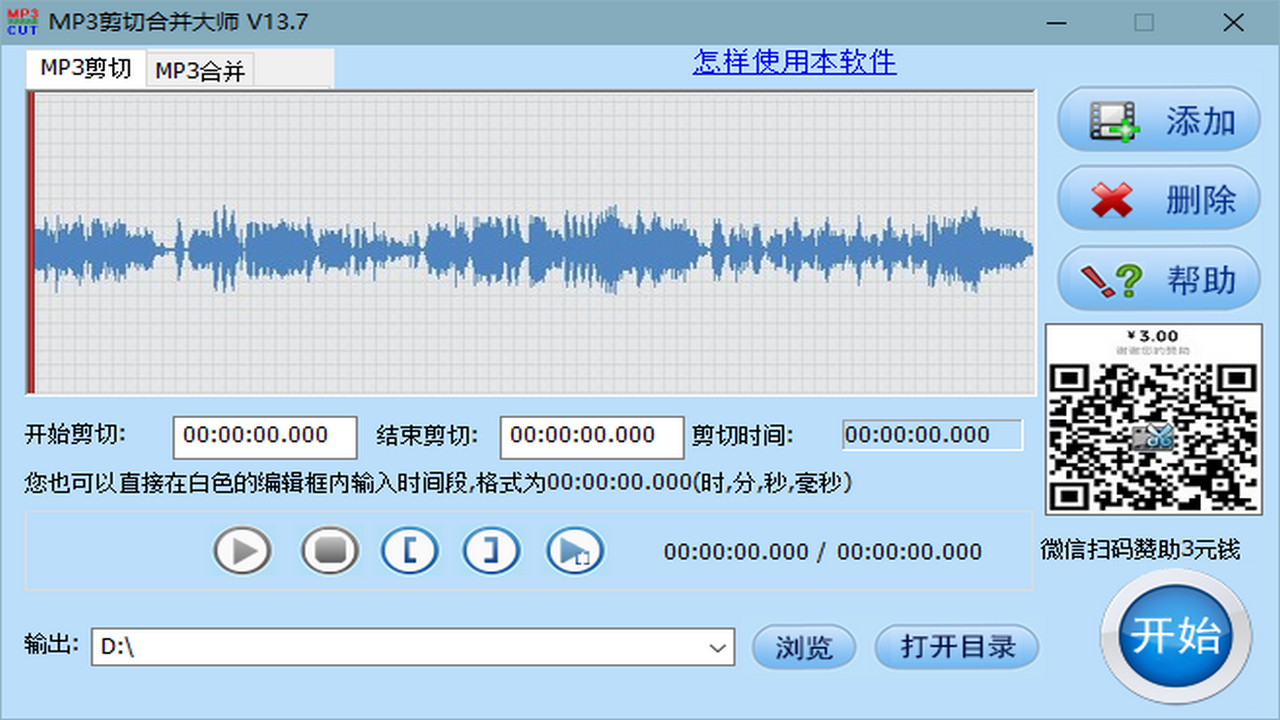
Task: Set cut start point with left bracket
Action: point(410,551)
